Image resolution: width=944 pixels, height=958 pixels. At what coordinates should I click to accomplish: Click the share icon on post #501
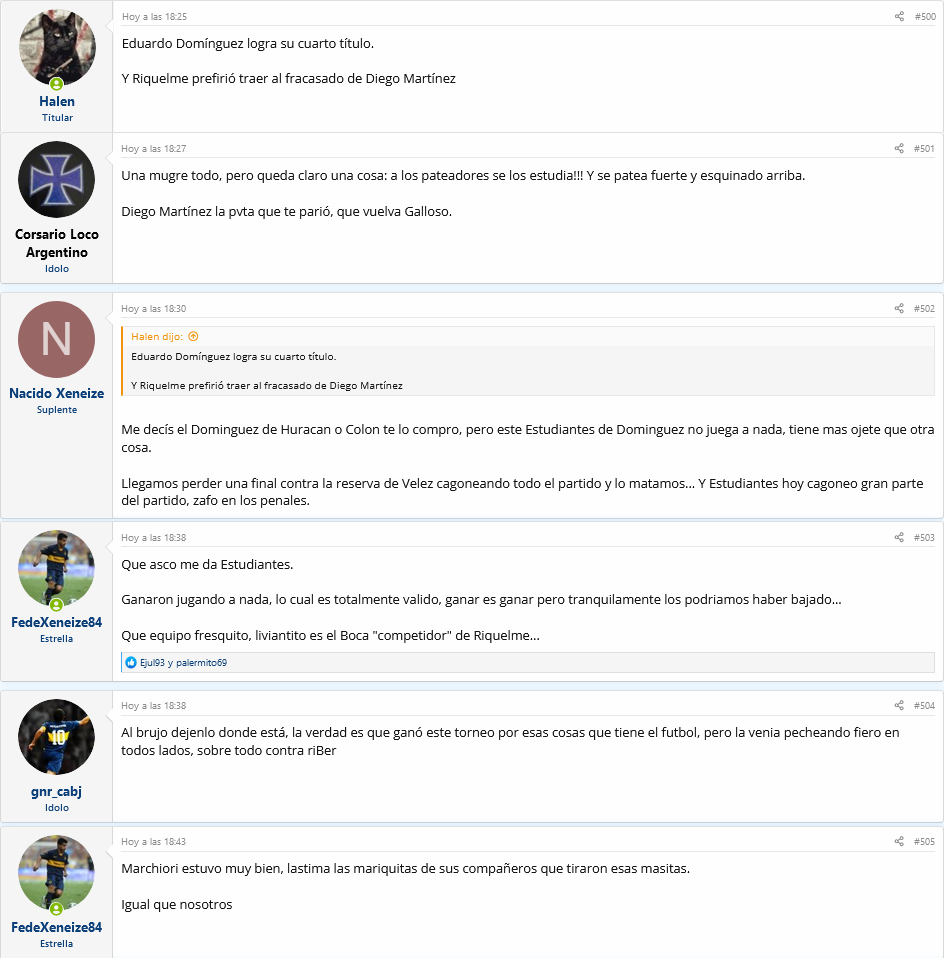pos(899,148)
